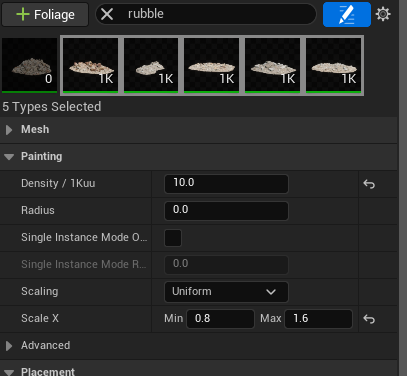Screen dimensions: 407x376
Task: Click the 'Scale X' property label
Action: point(40,318)
